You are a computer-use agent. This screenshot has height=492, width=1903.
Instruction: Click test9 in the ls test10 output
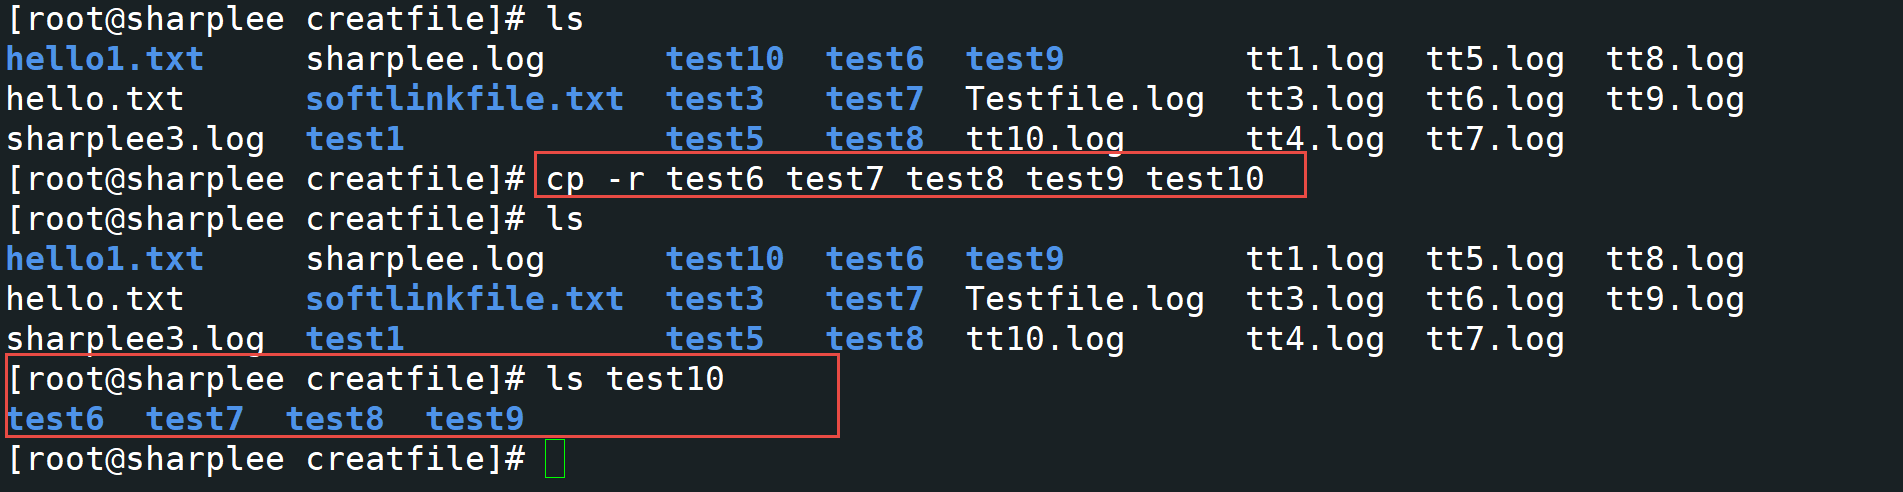pos(475,419)
